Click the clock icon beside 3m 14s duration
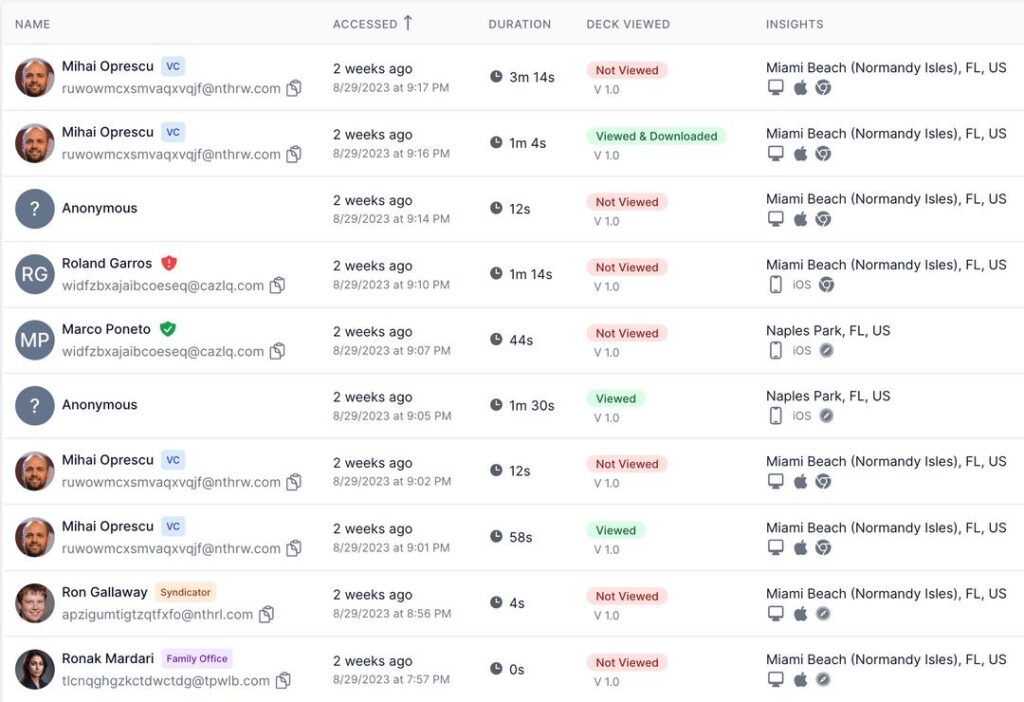This screenshot has width=1024, height=702. [496, 76]
